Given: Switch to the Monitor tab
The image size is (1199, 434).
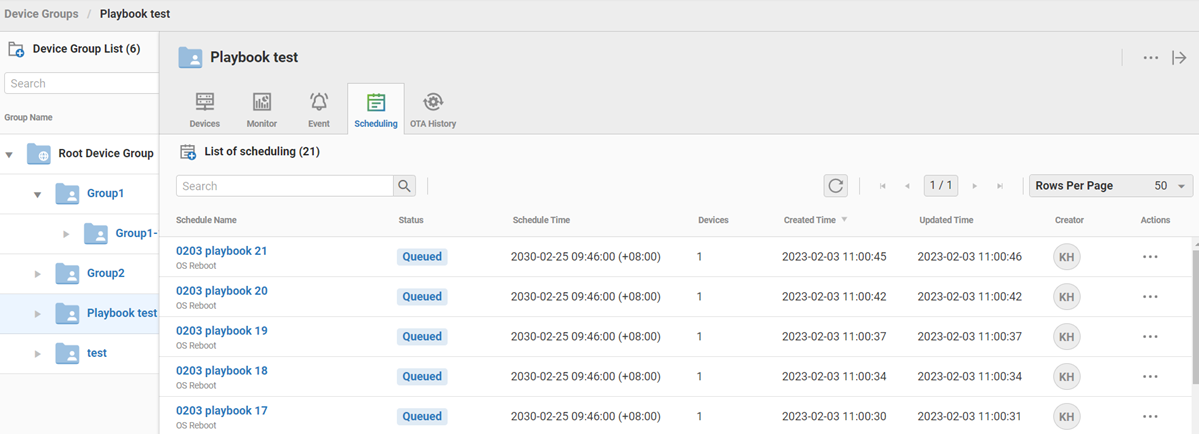Looking at the screenshot, I should point(262,110).
